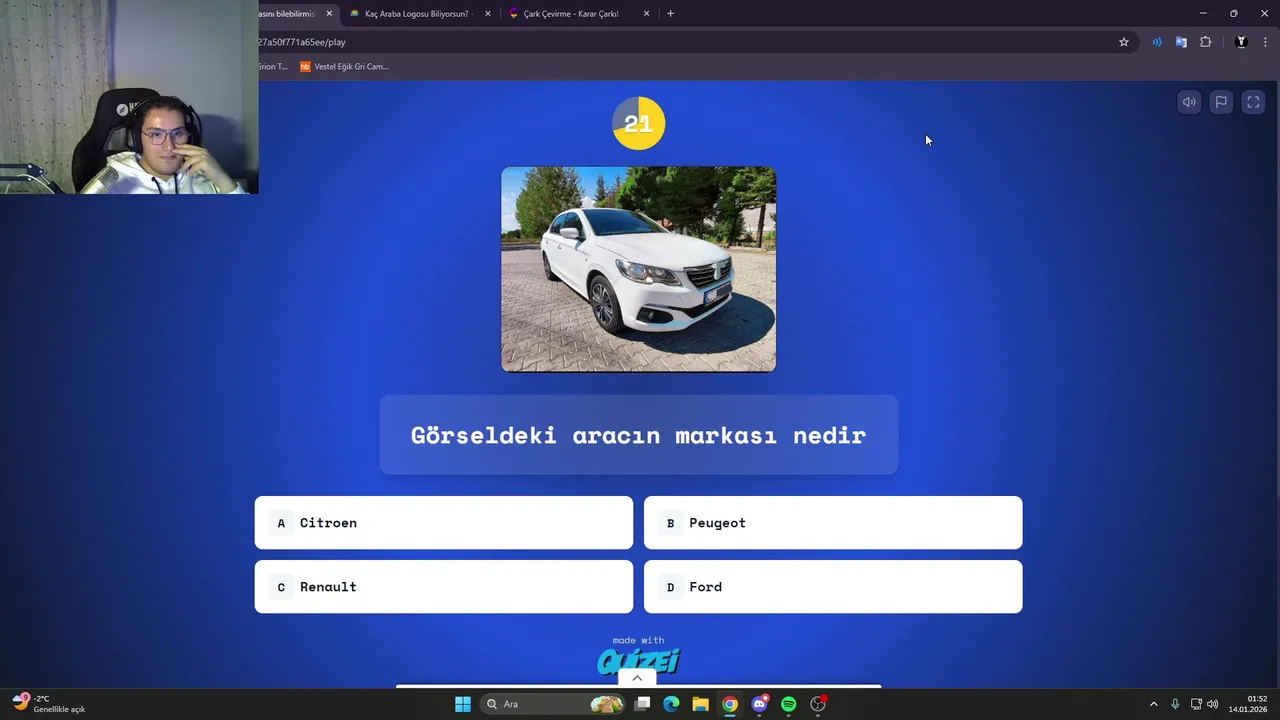Open the Extensions puzzle menu
The width and height of the screenshot is (1280, 720).
[x=1205, y=42]
